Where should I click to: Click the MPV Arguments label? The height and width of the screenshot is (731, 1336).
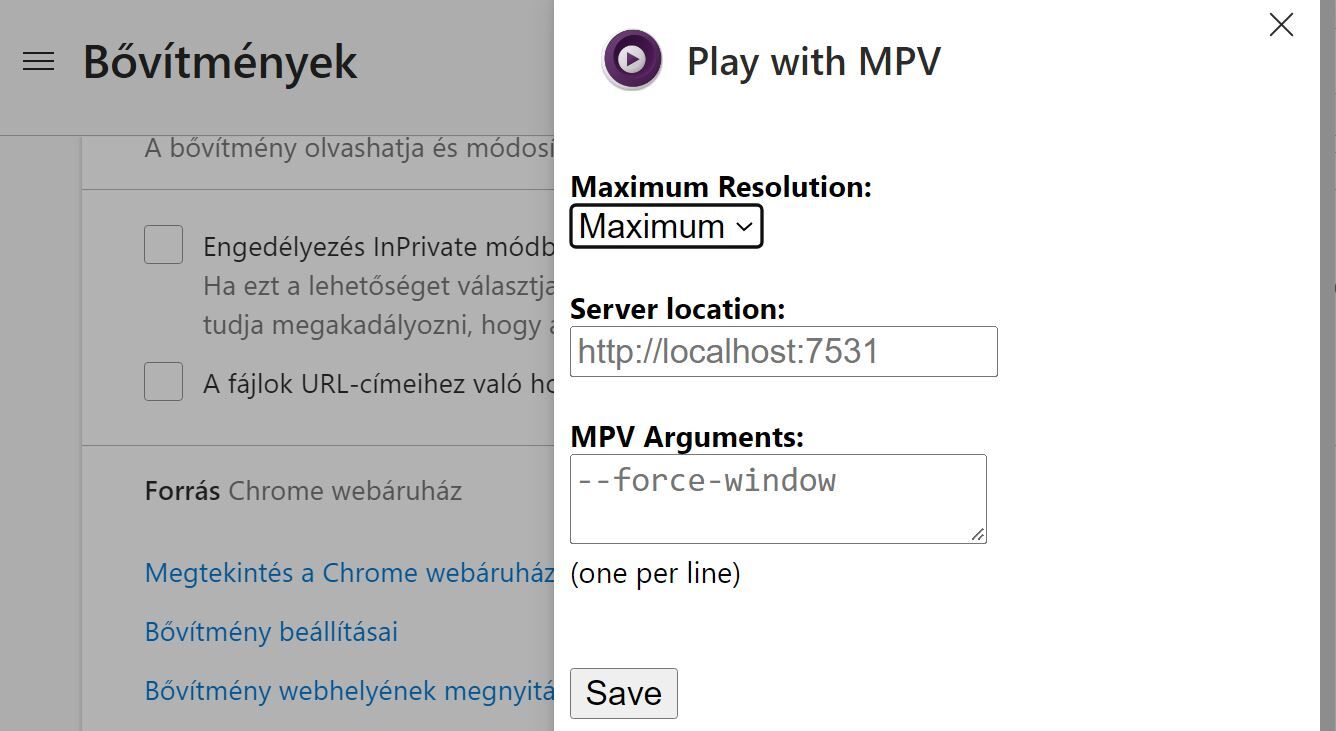(x=686, y=437)
